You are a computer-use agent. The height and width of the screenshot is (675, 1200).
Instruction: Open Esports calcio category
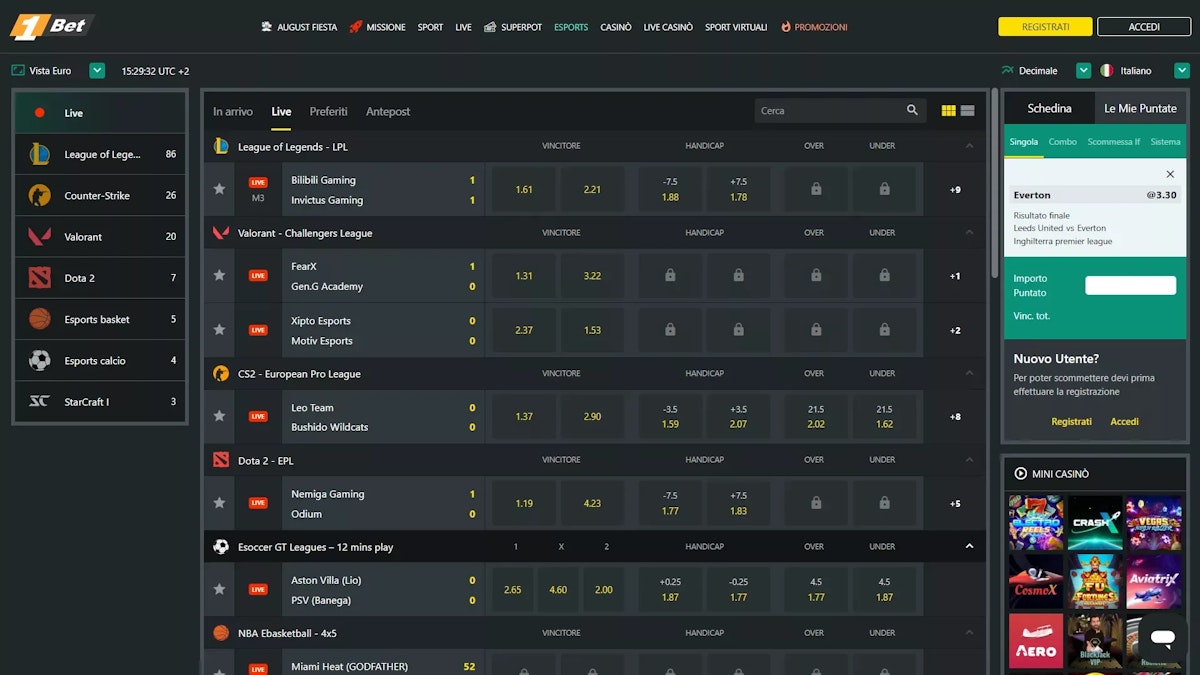[100, 360]
